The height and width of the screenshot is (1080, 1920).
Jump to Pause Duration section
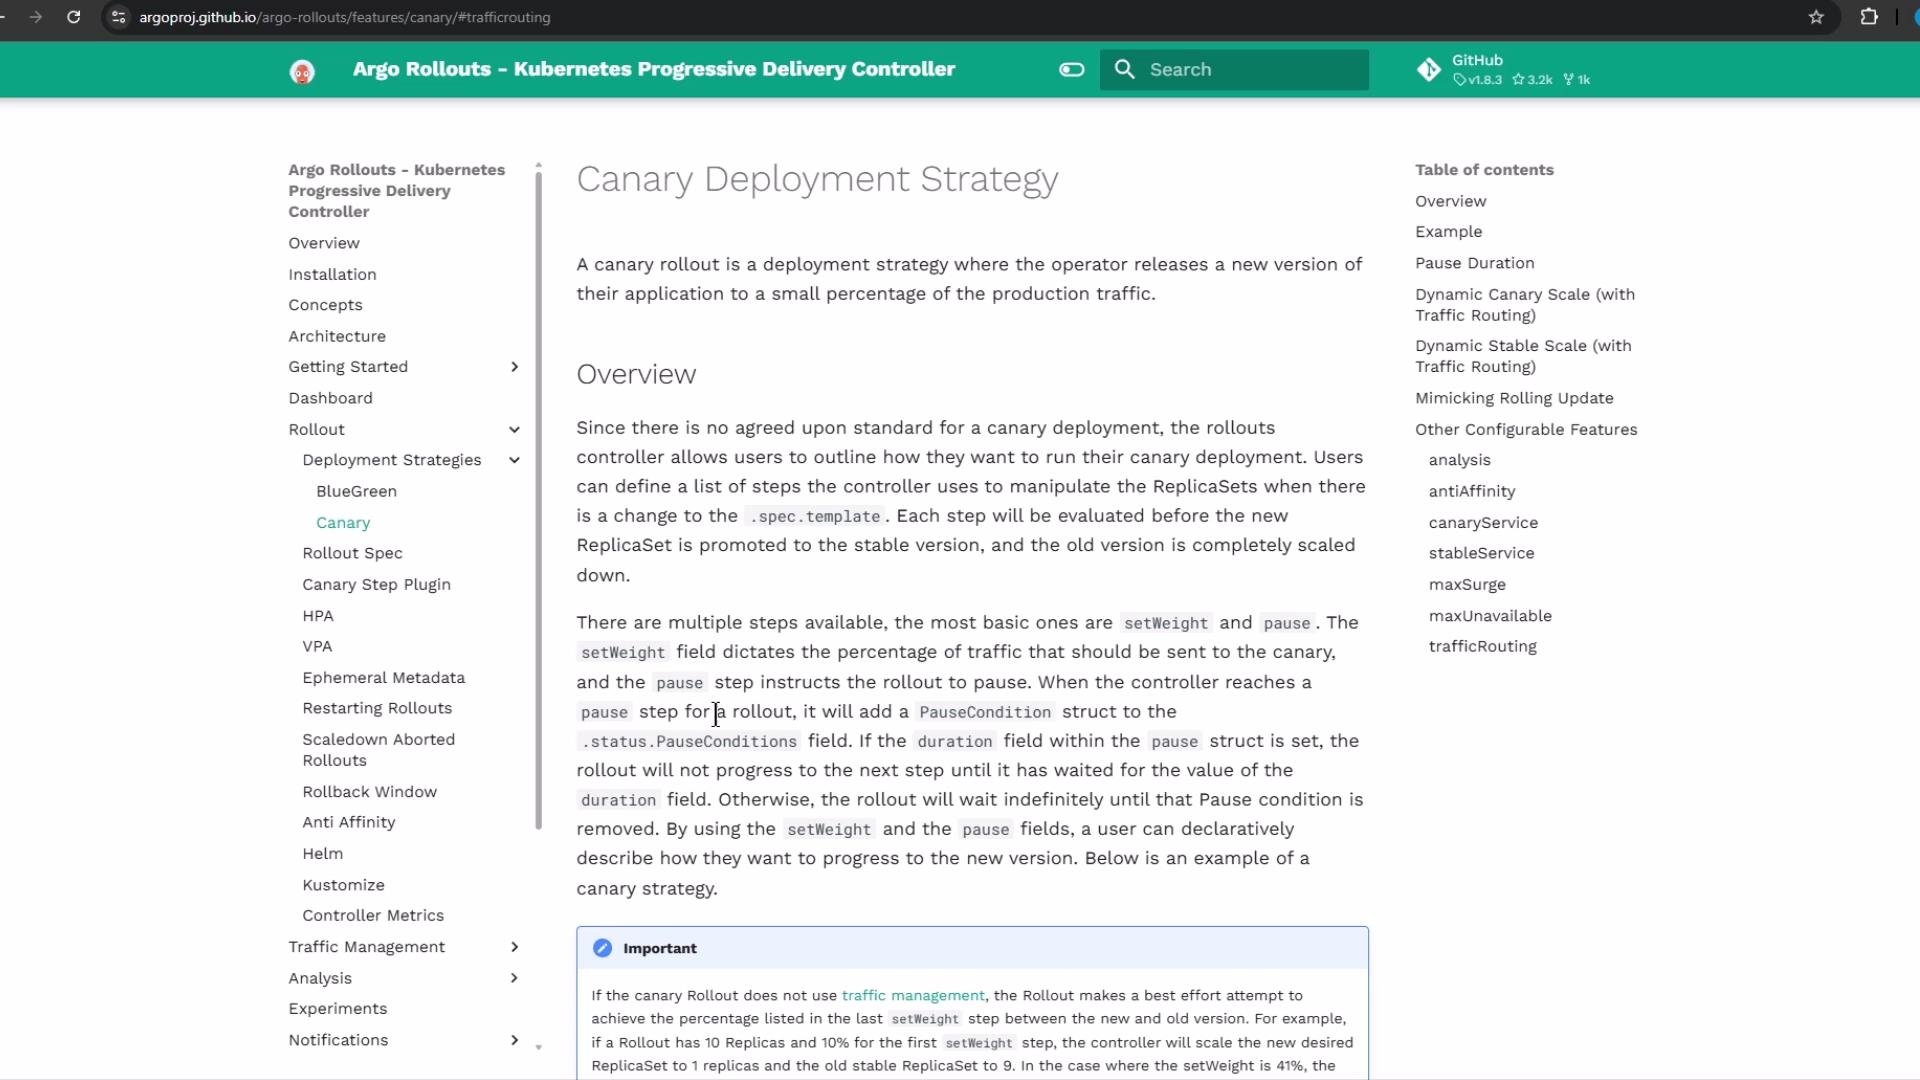[x=1474, y=263]
